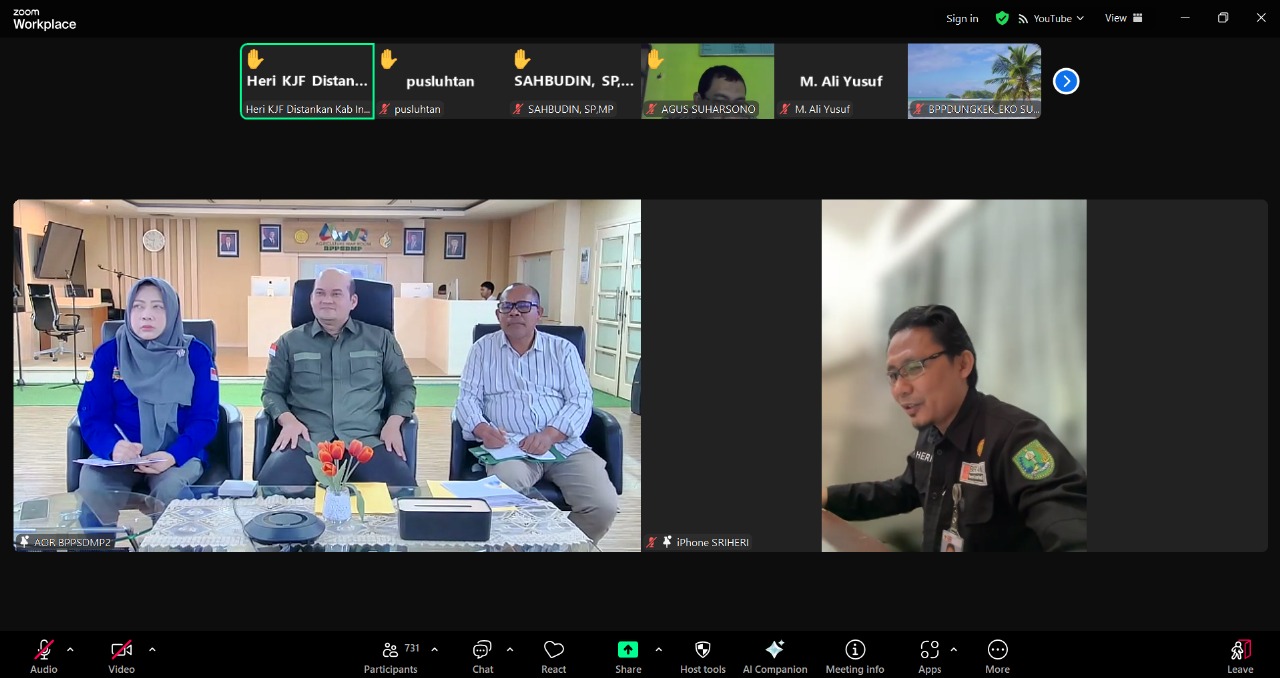Open the Zoom Apps panel
Screen dimensions: 1280x678
tap(929, 655)
